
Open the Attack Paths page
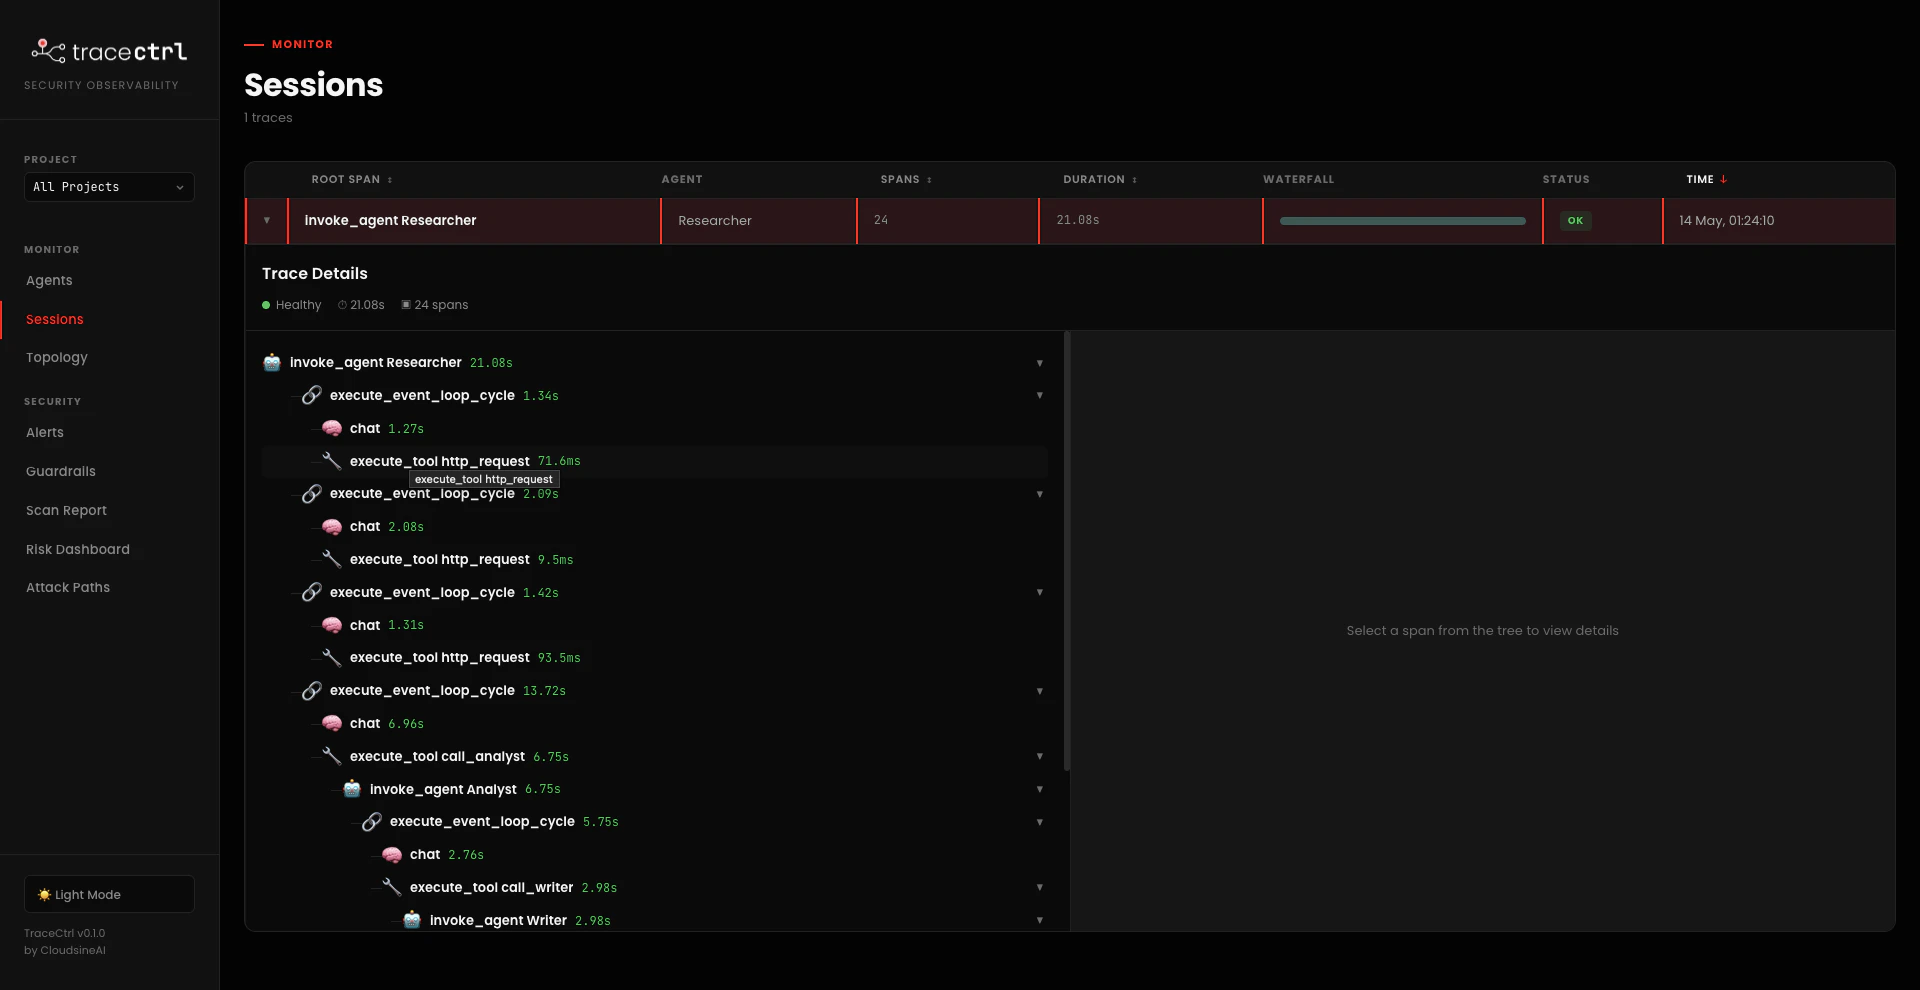pos(68,587)
